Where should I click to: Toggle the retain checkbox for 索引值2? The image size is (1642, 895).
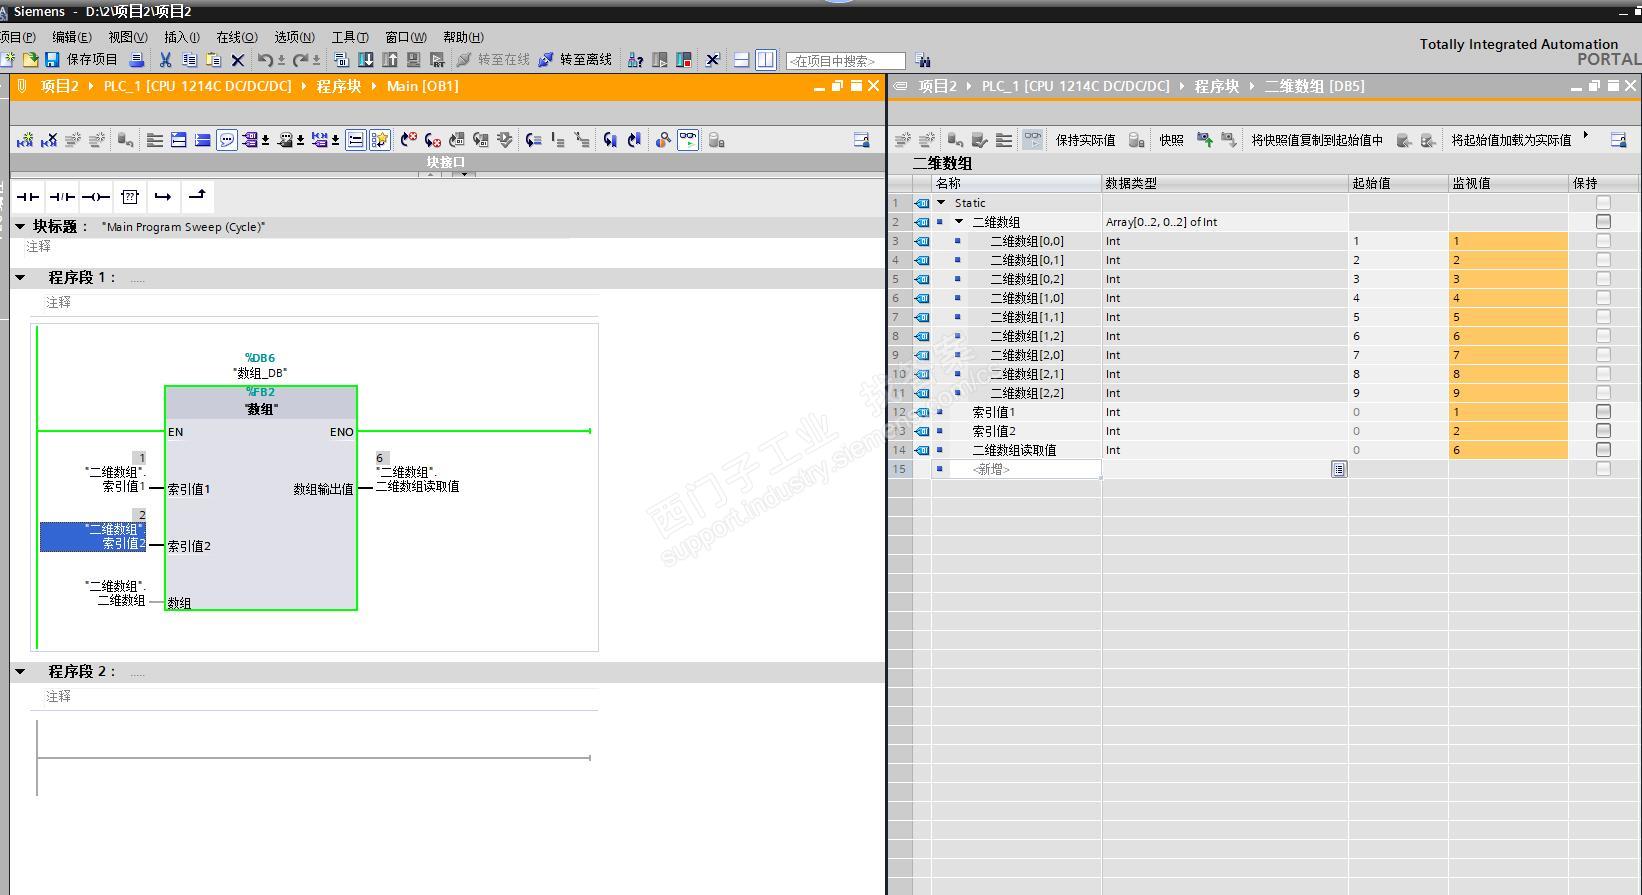[x=1603, y=431]
